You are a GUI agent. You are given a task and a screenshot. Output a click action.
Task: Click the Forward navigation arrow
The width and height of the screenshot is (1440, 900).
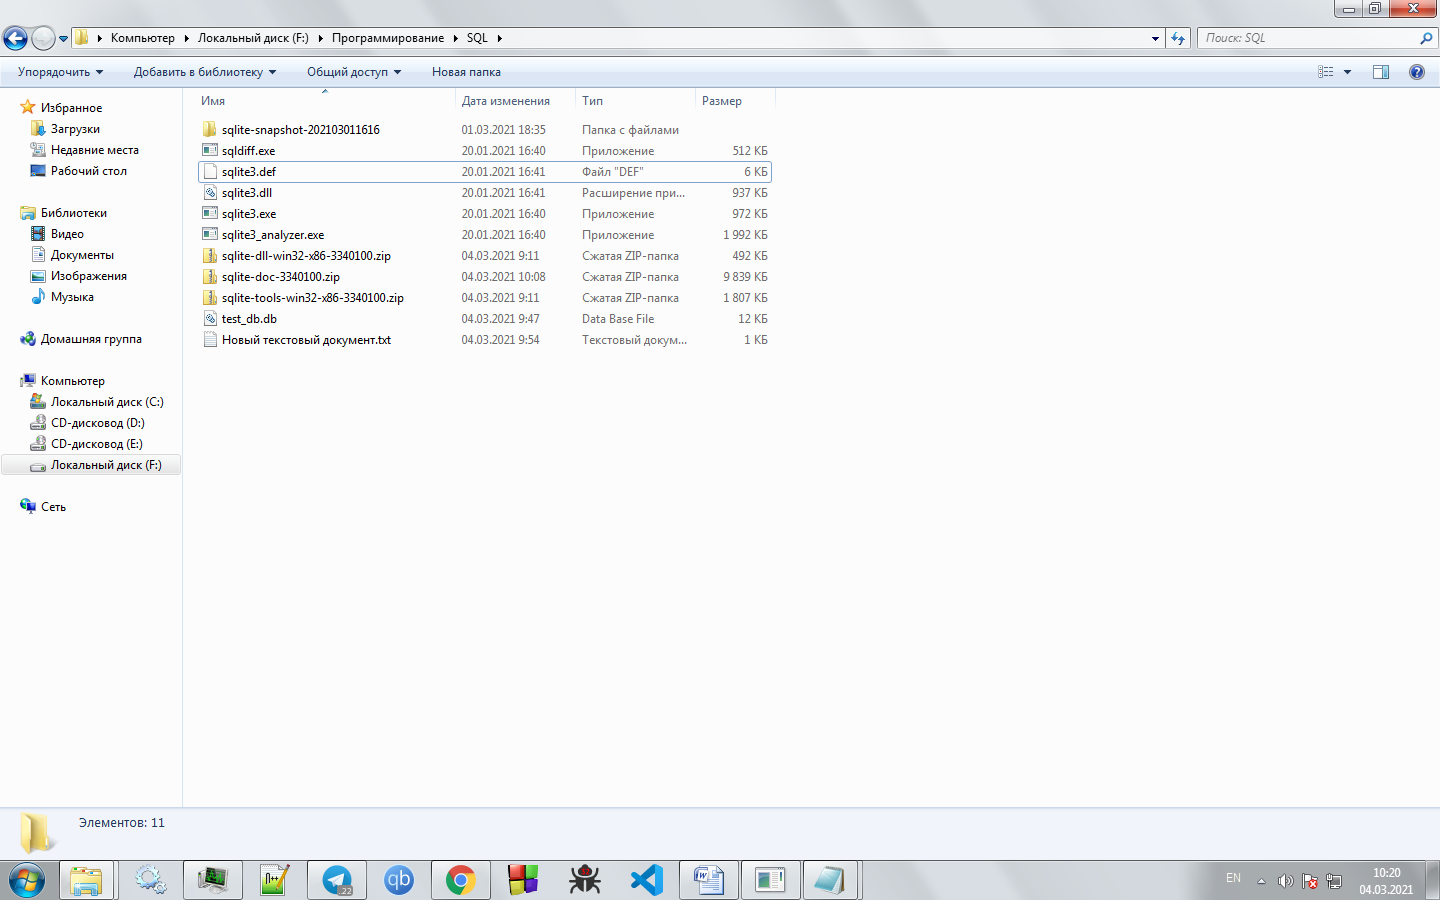43,38
